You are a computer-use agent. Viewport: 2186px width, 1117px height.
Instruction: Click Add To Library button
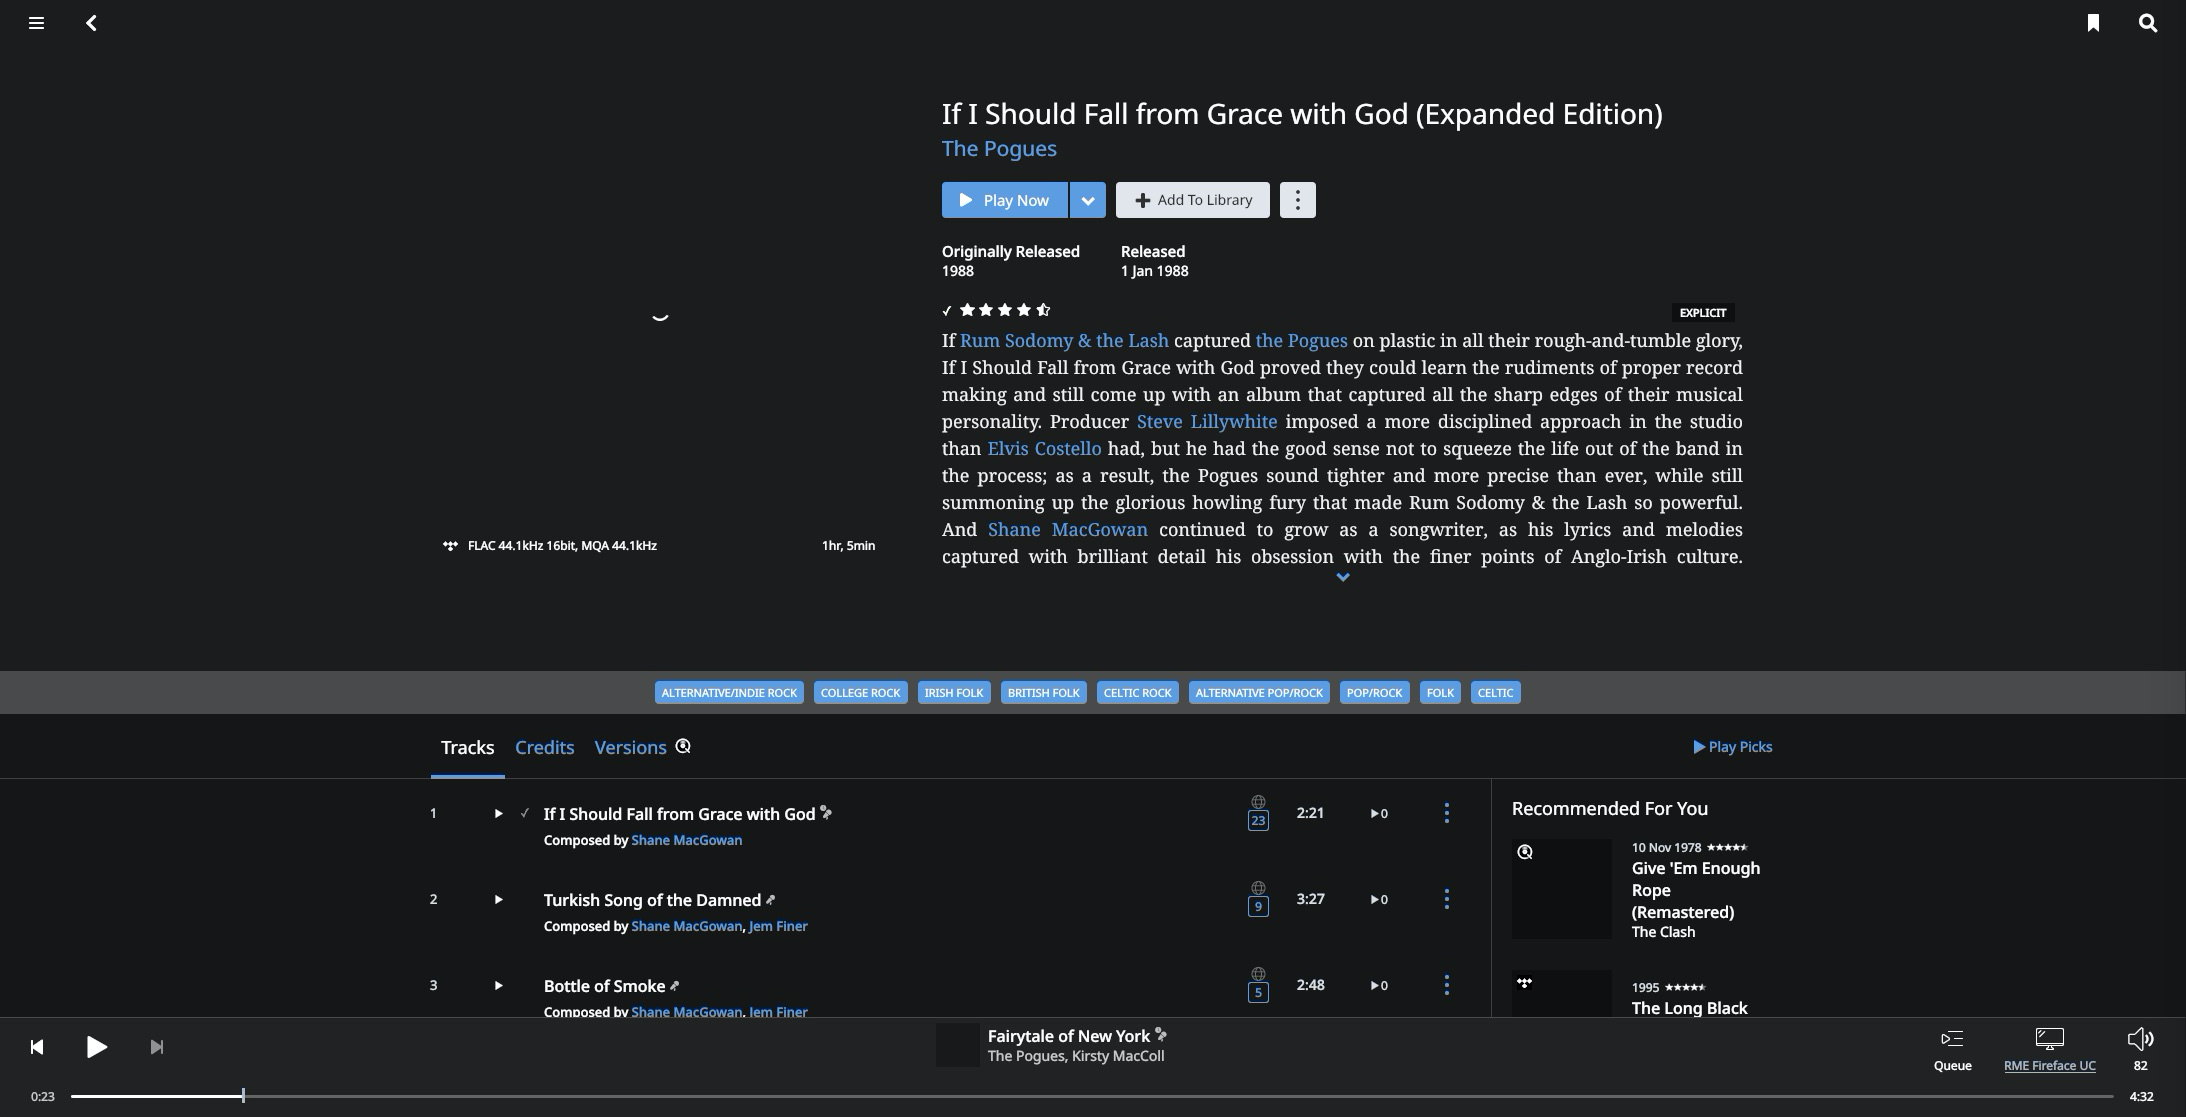[x=1192, y=200]
